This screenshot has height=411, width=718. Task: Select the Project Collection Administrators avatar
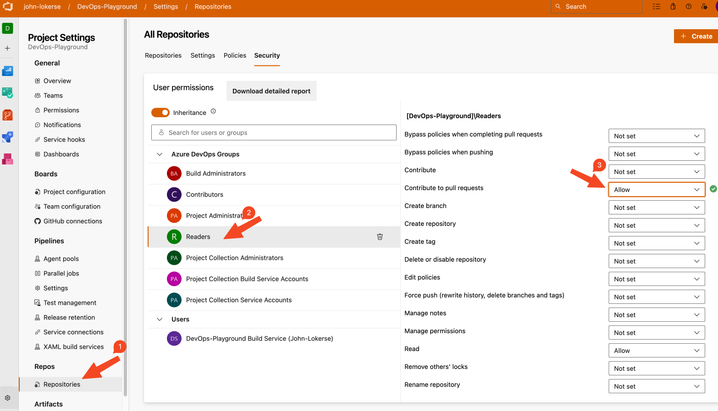pyautogui.click(x=174, y=258)
